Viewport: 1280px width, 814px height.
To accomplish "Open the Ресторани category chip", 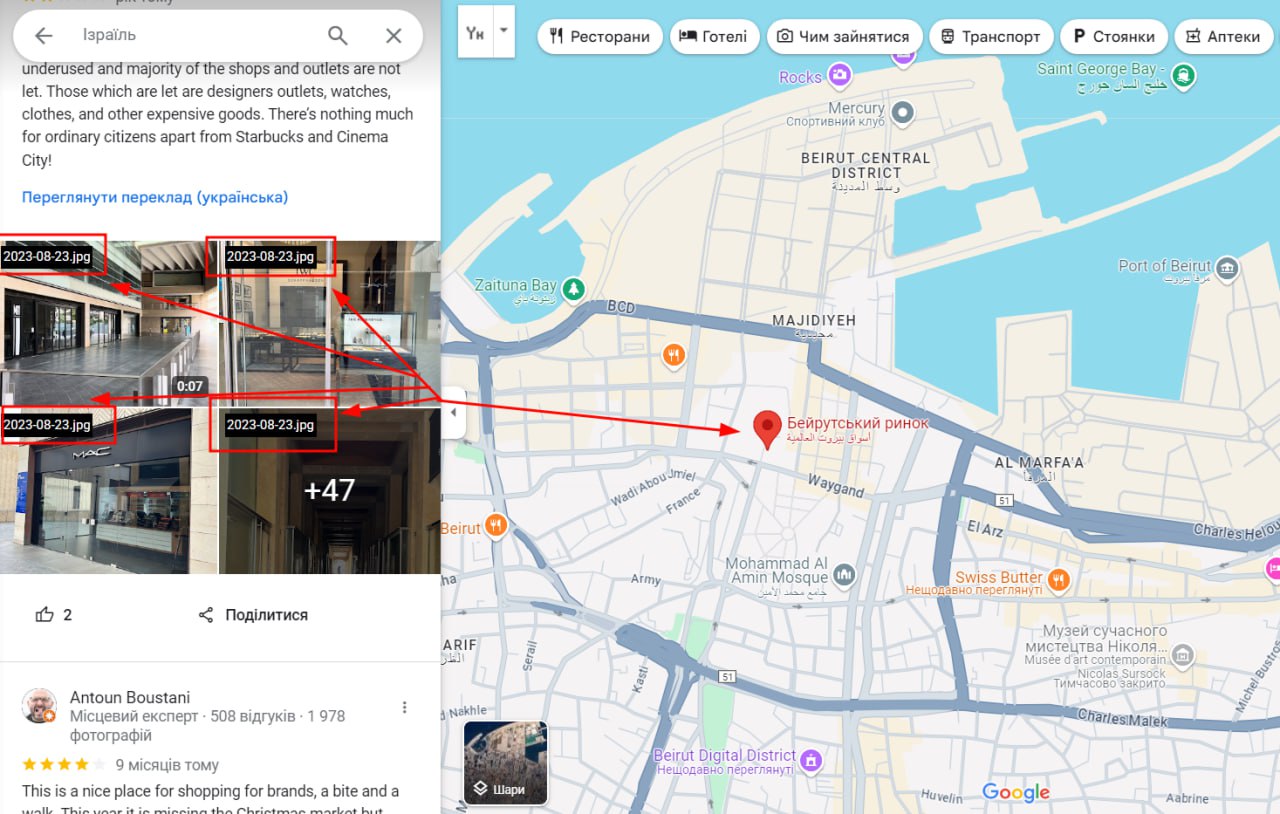I will coord(600,36).
